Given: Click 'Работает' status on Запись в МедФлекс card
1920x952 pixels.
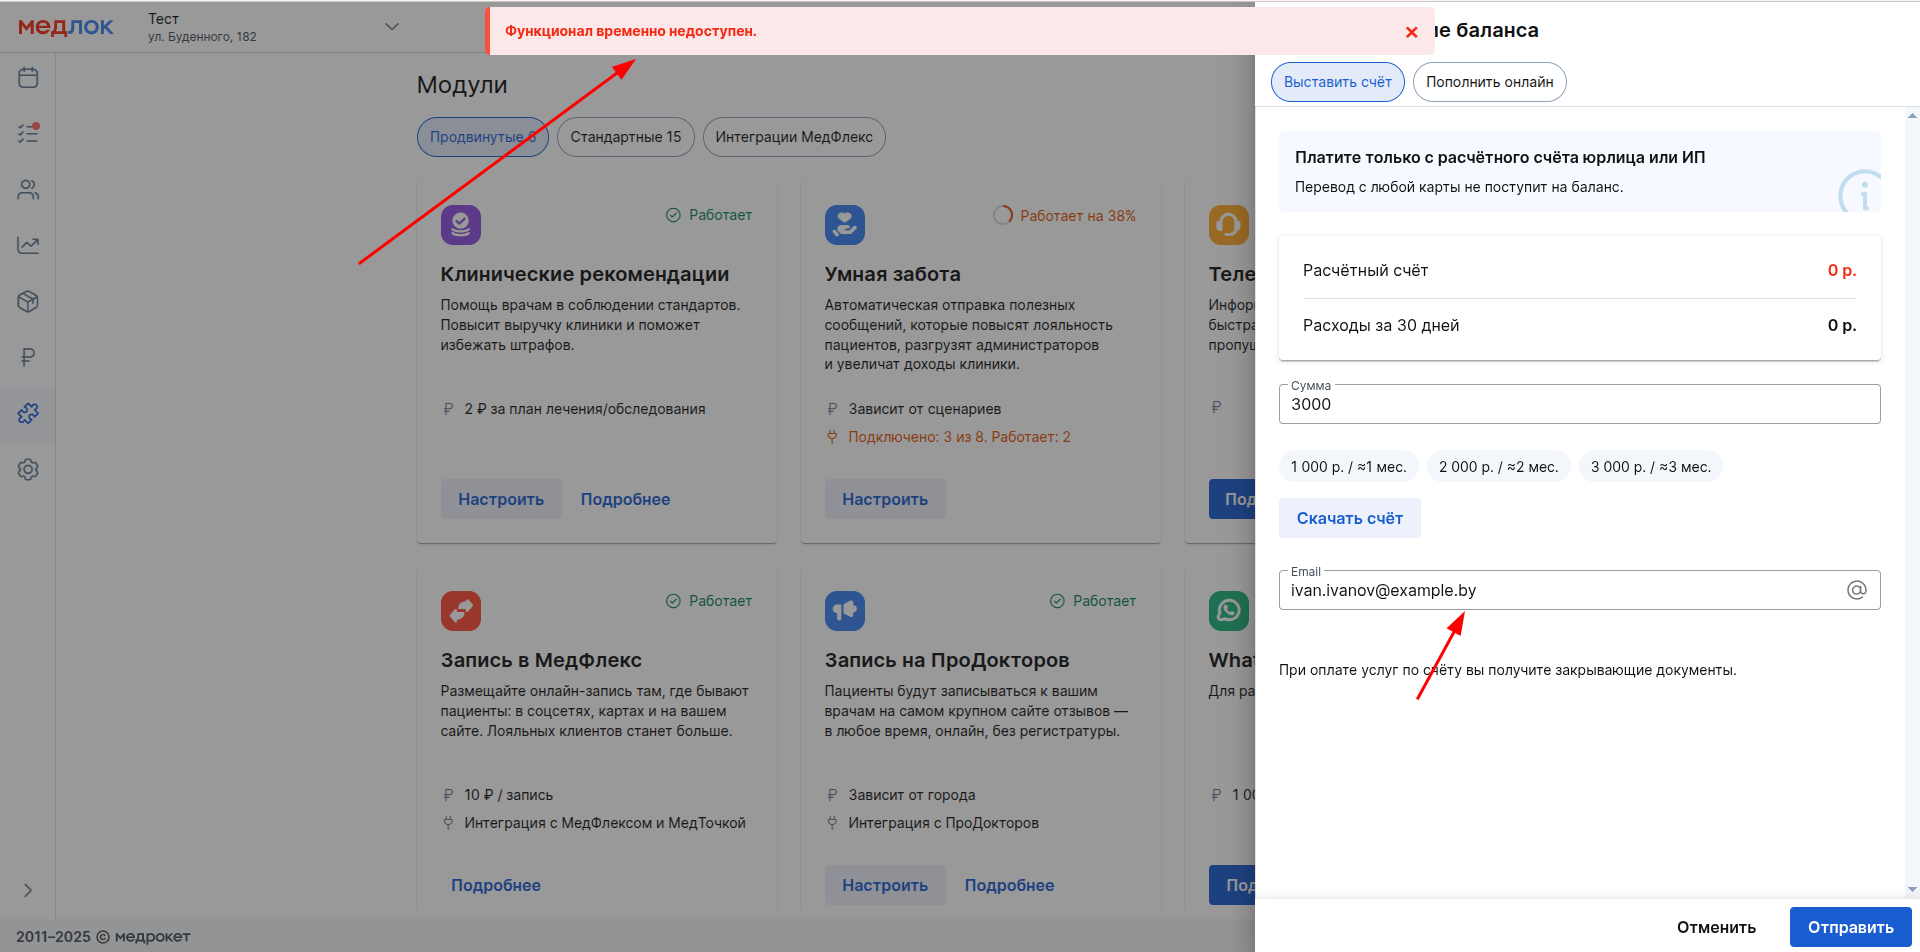Looking at the screenshot, I should tap(709, 601).
